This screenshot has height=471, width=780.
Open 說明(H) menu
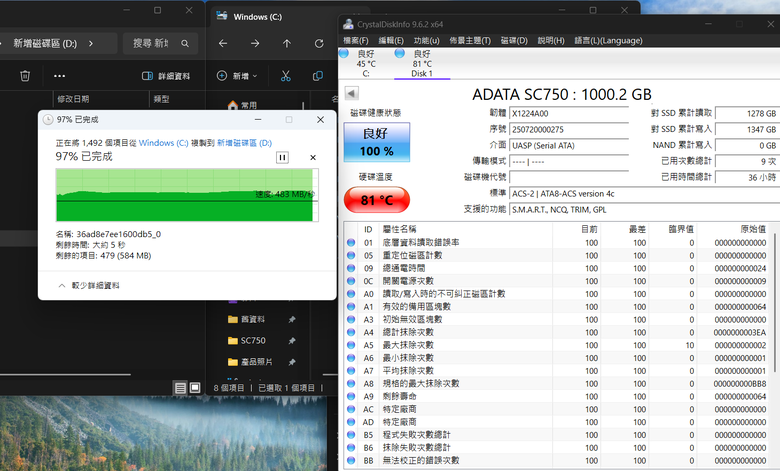[x=551, y=41]
